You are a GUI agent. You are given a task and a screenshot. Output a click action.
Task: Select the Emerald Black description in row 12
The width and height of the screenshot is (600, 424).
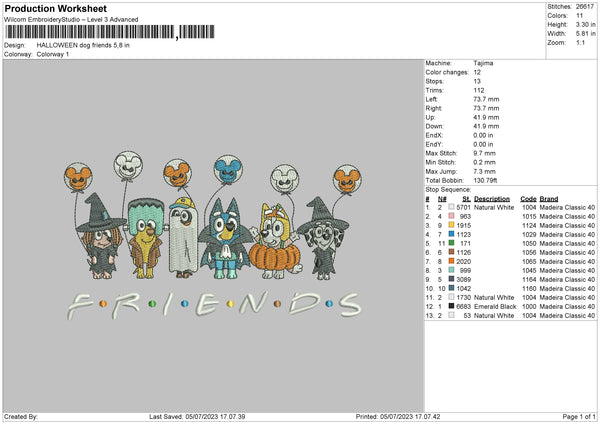(495, 307)
